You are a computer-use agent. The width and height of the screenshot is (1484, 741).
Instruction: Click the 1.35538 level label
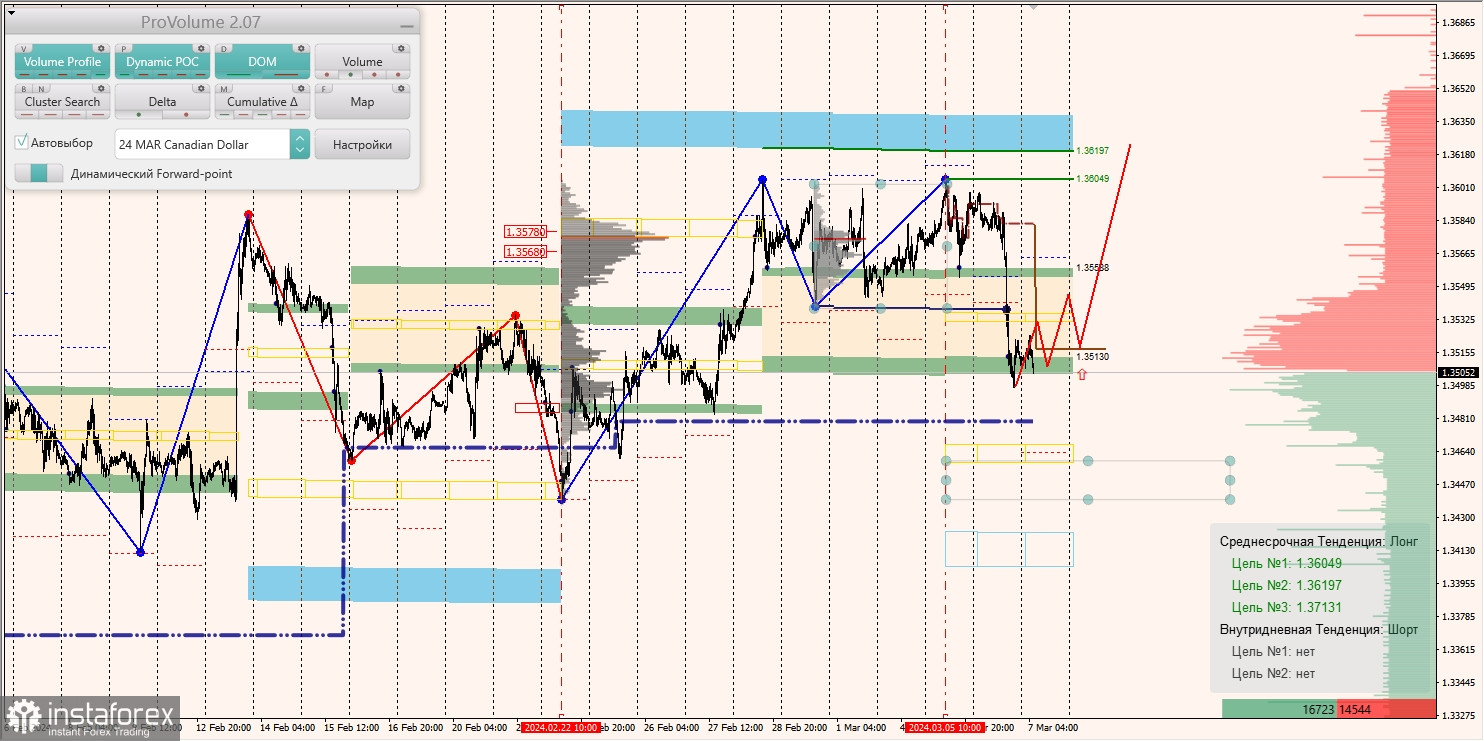(1092, 268)
